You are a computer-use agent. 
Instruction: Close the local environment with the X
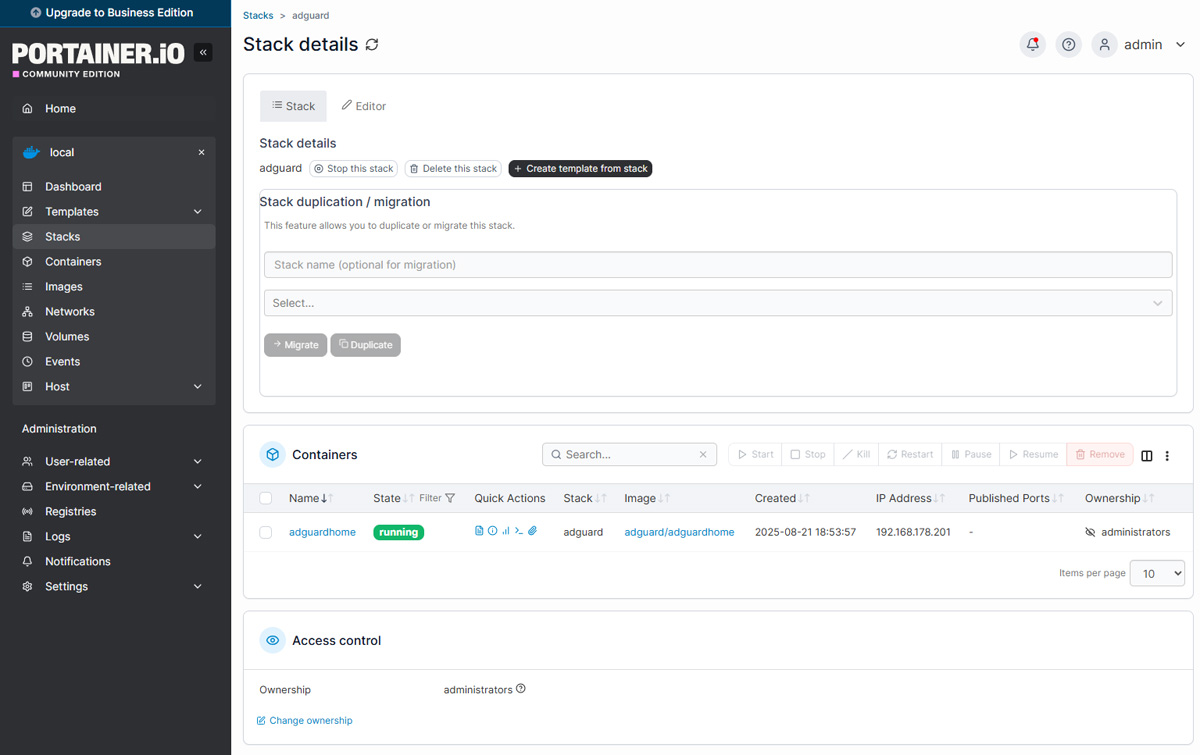click(x=201, y=152)
